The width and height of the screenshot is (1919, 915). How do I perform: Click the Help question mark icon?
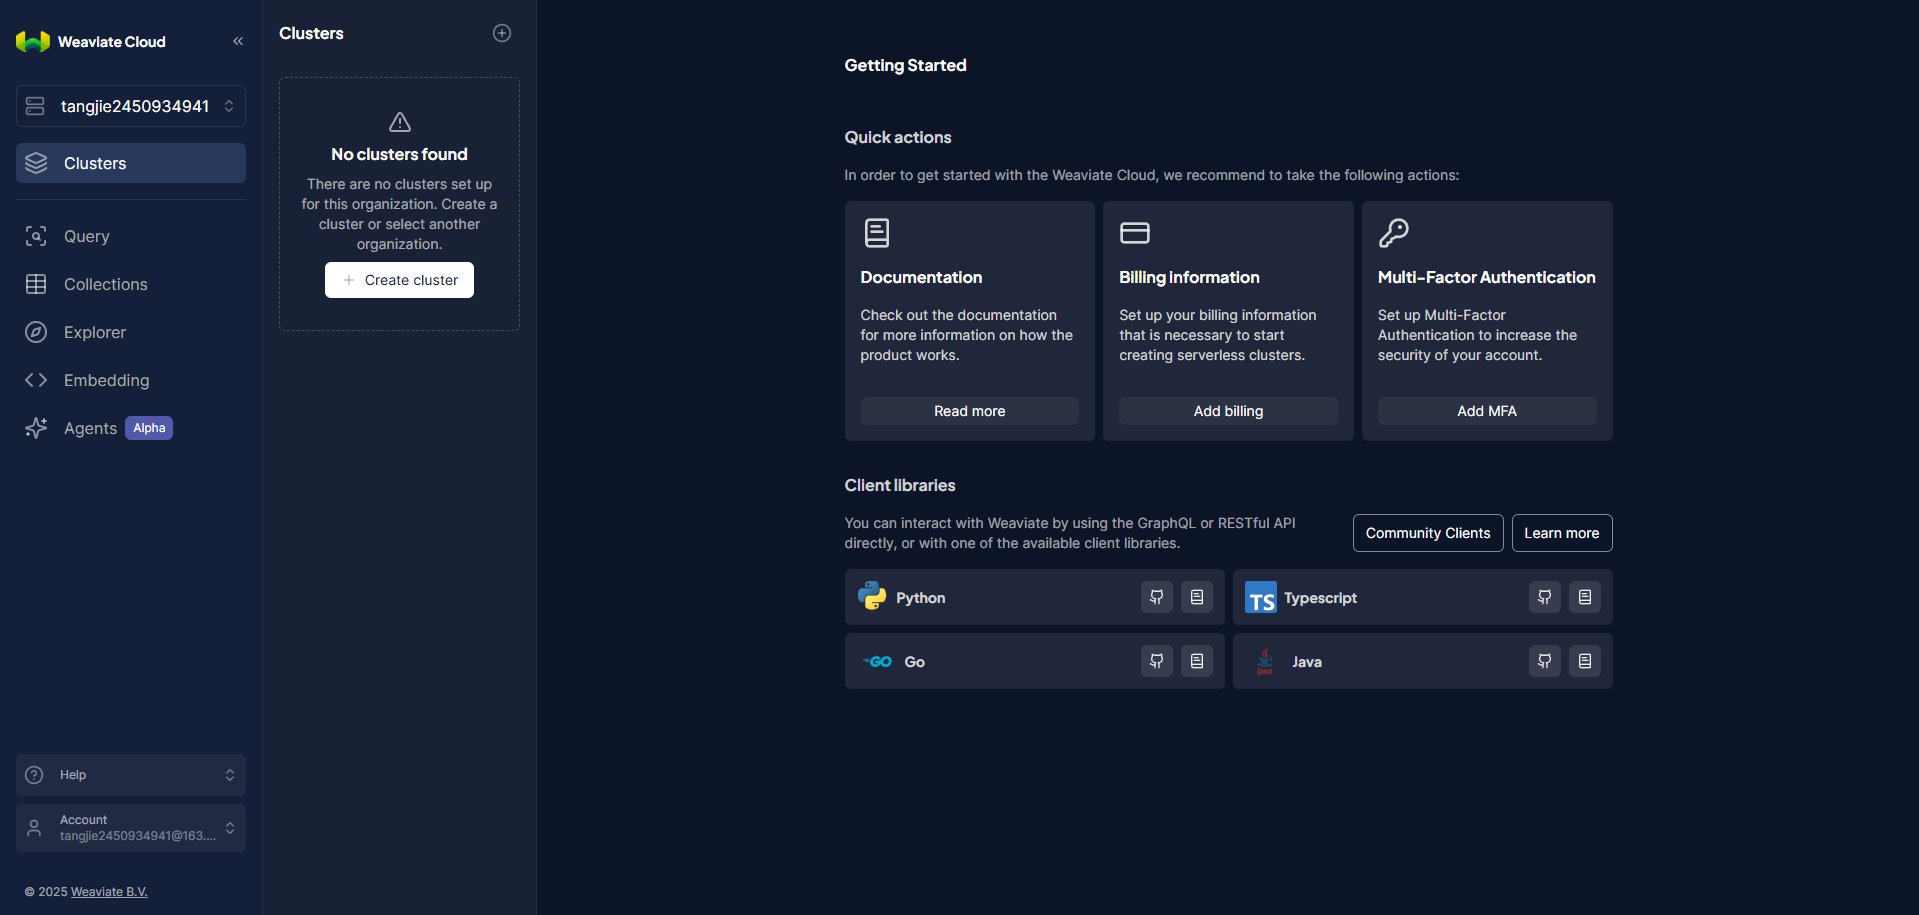(34, 775)
